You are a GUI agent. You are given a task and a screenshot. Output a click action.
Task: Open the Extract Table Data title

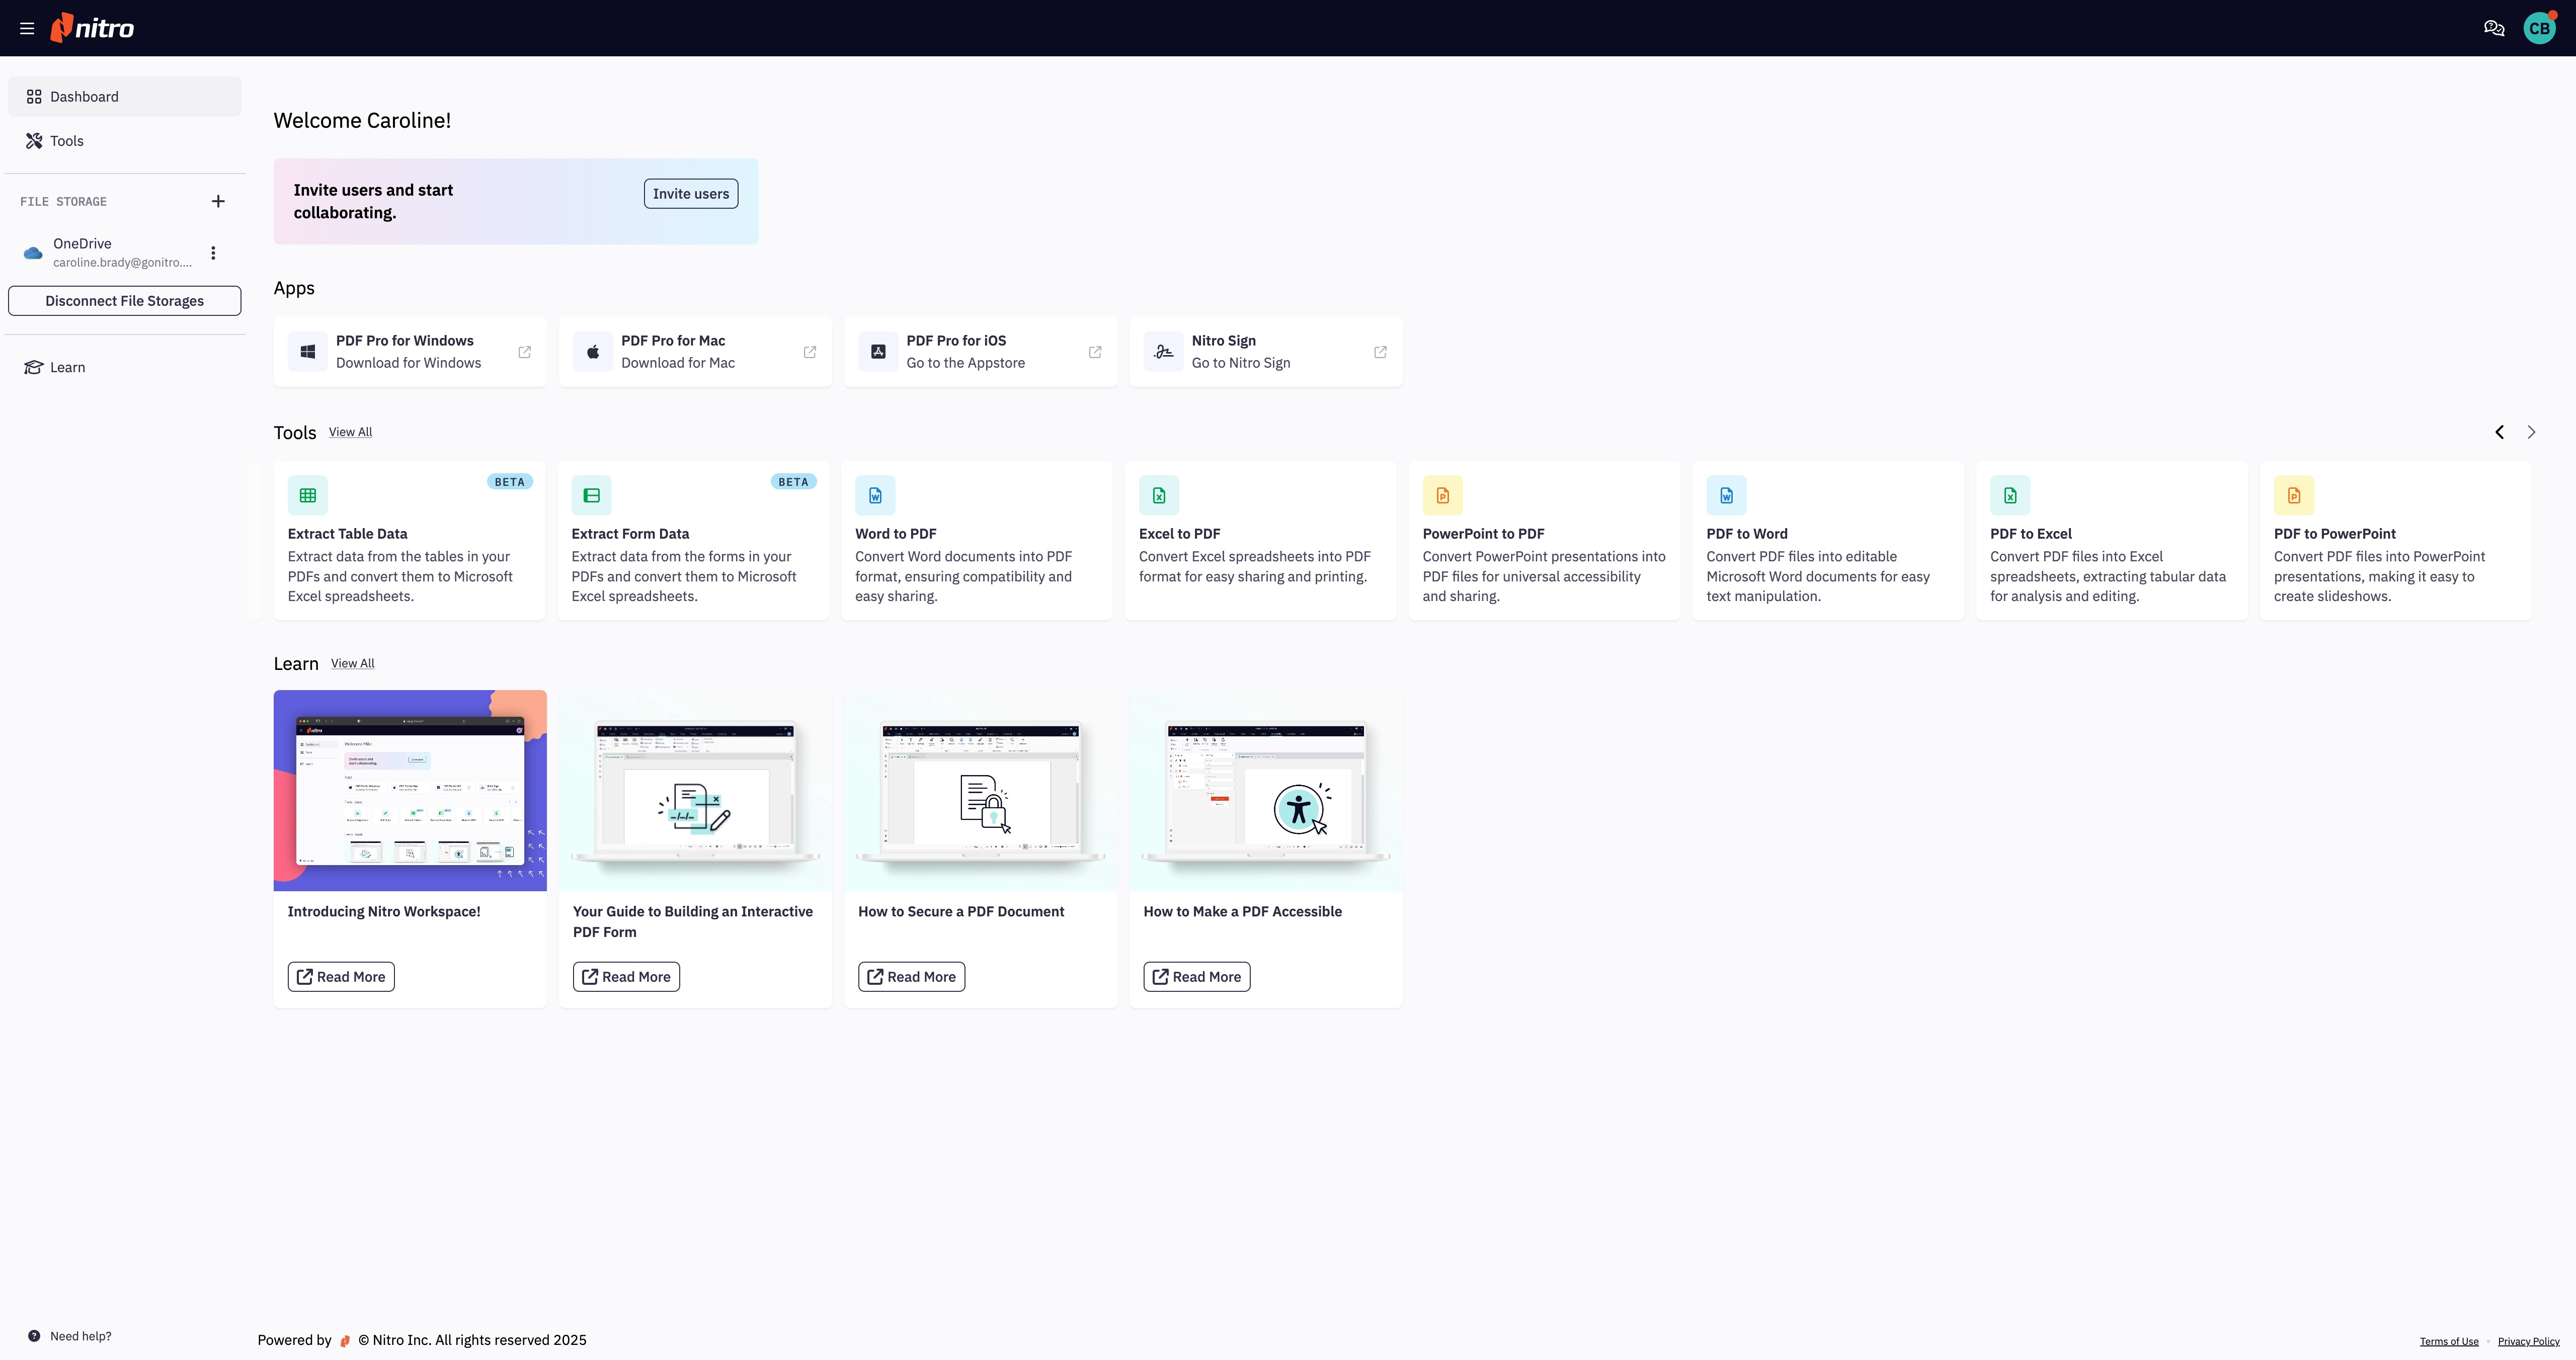pyautogui.click(x=347, y=534)
